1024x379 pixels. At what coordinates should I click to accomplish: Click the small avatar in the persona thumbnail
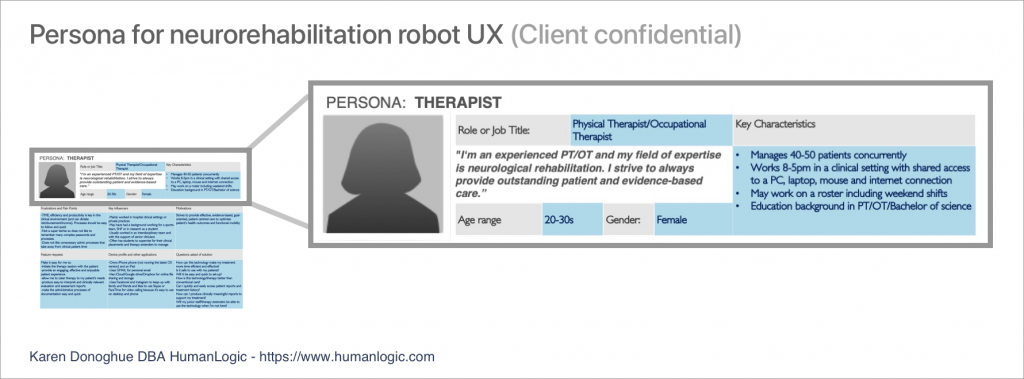(57, 180)
